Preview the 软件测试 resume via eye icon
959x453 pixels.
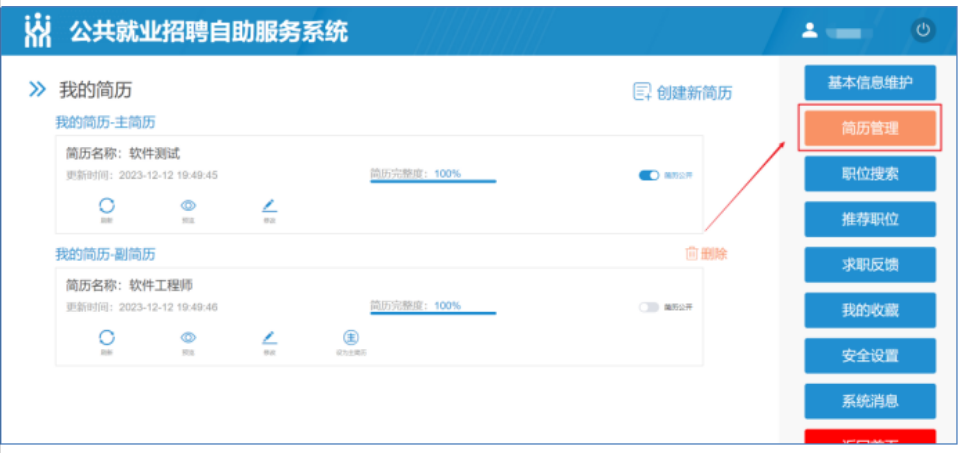click(187, 205)
